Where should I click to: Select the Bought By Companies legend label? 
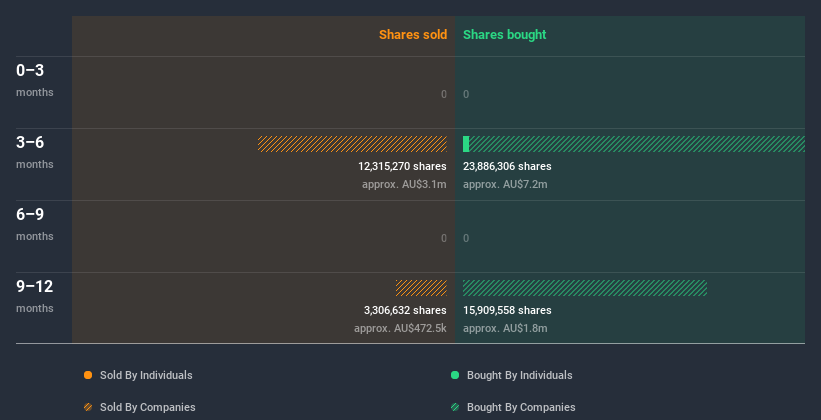point(521,407)
